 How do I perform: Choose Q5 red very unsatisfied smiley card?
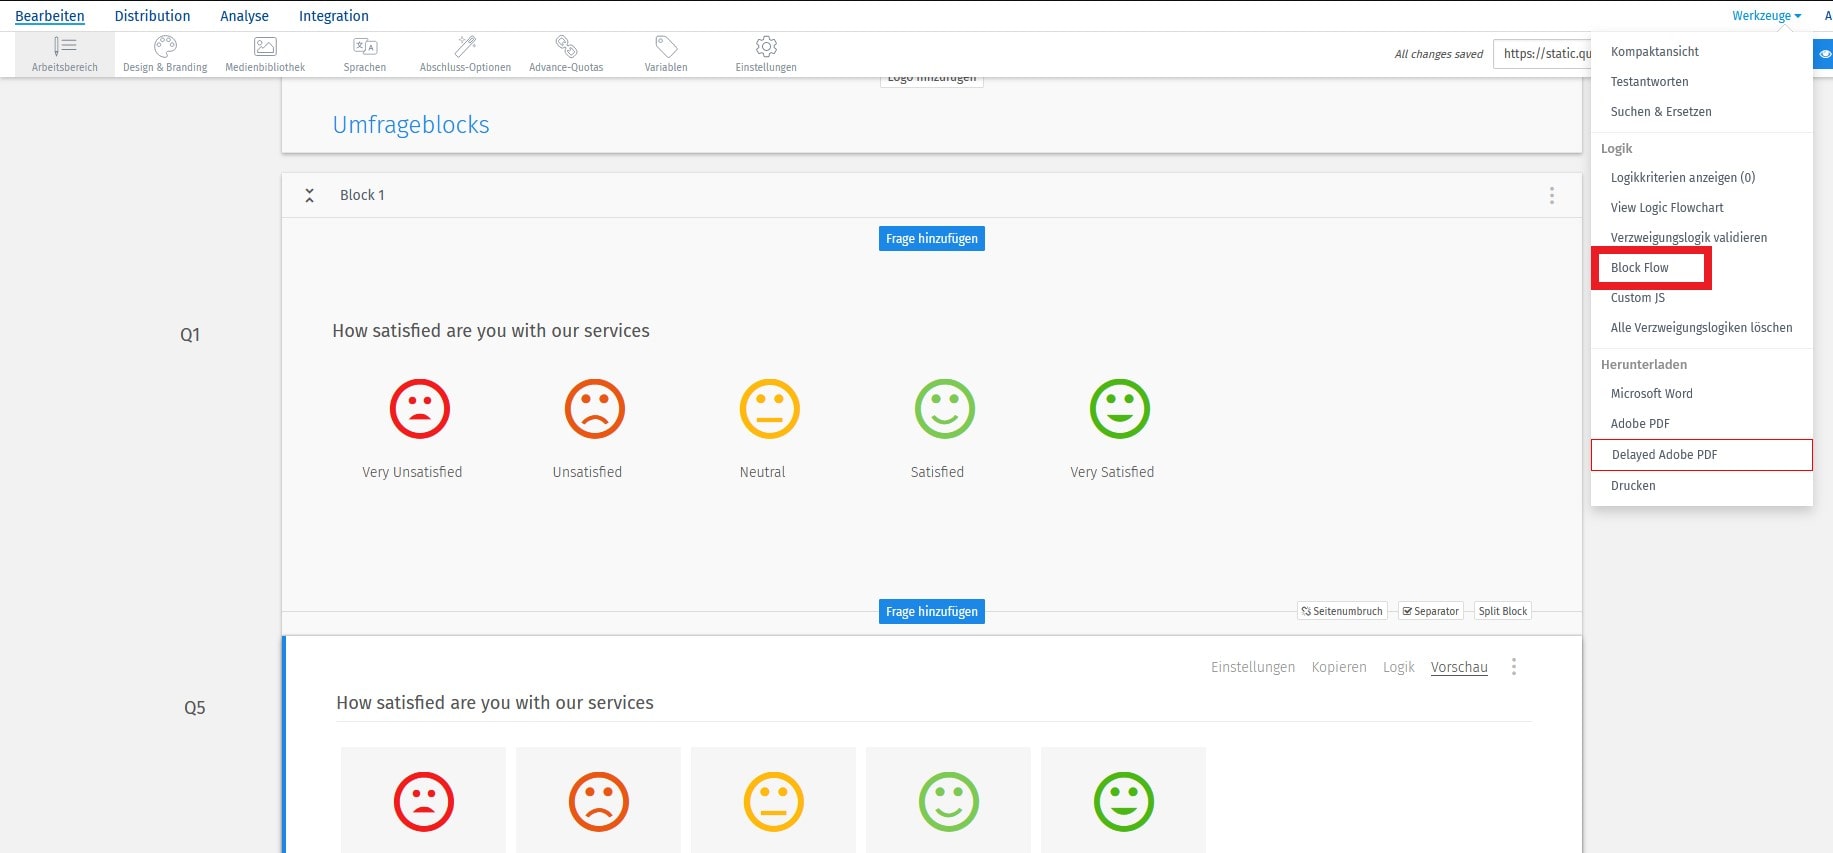(423, 800)
